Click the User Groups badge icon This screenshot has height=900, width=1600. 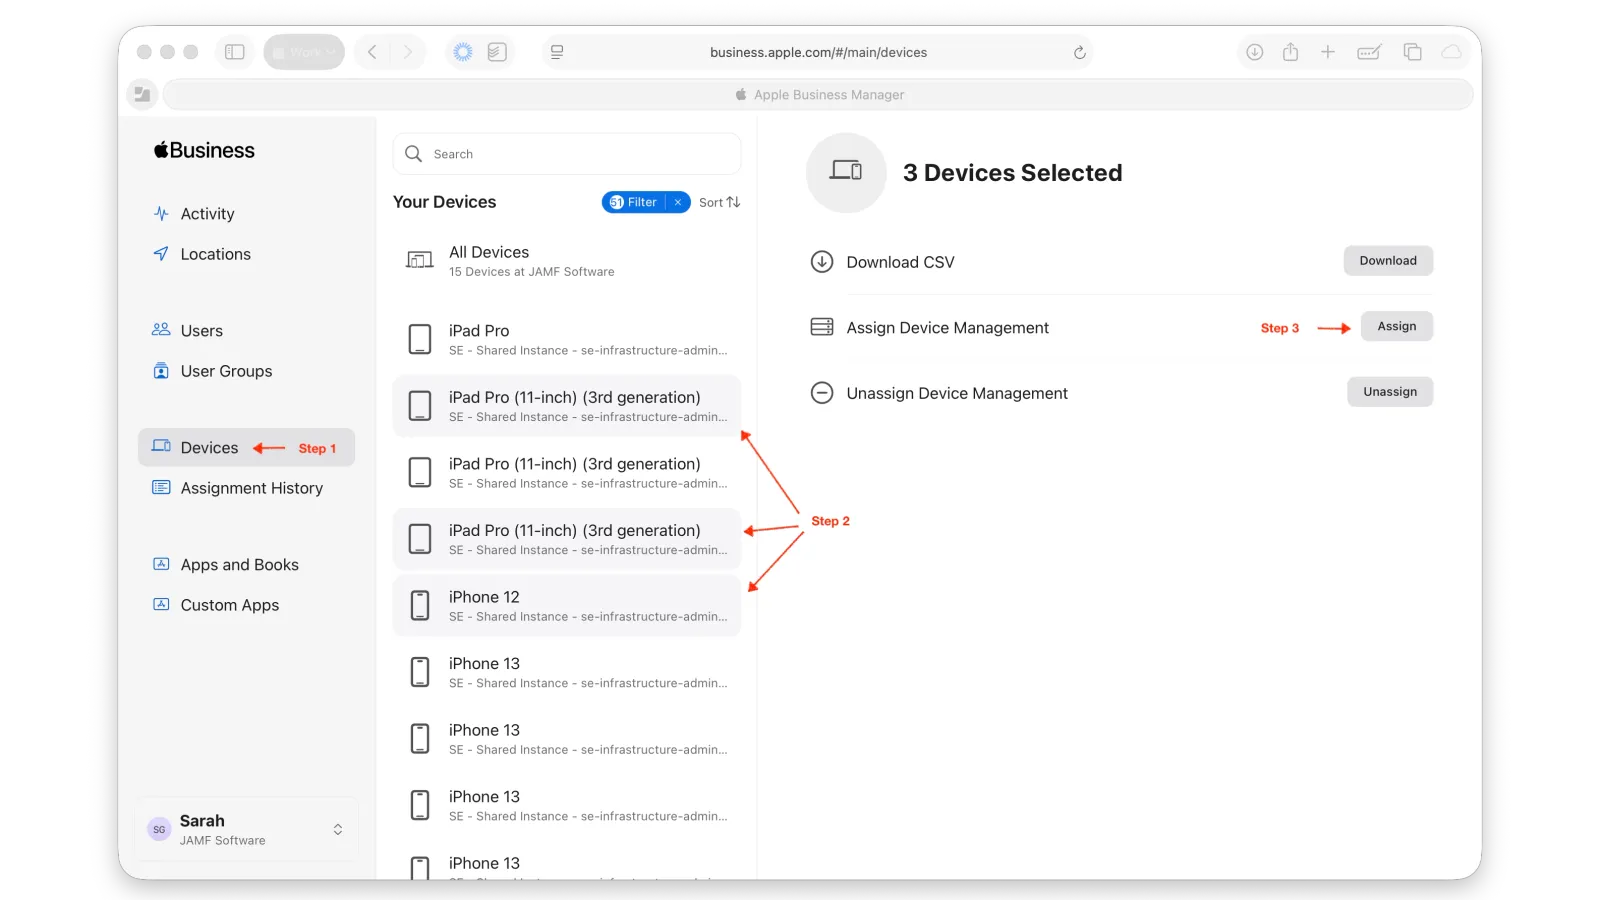pyautogui.click(x=161, y=371)
